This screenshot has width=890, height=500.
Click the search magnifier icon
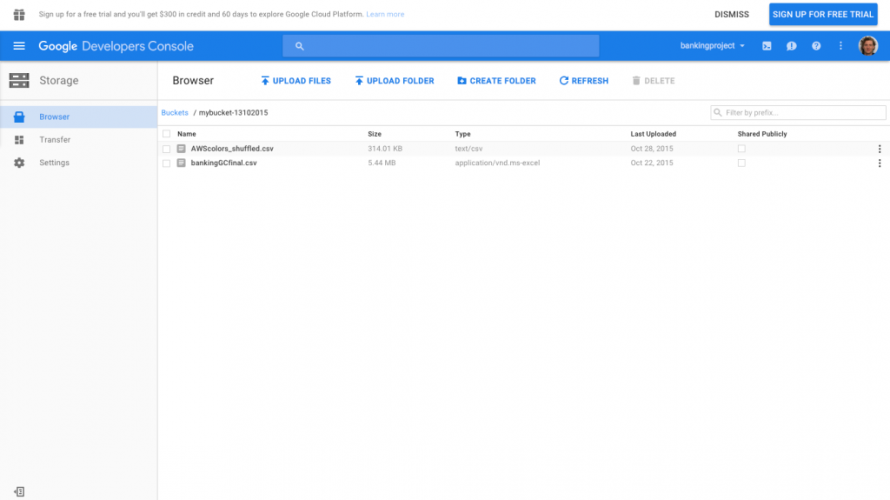[x=299, y=46]
